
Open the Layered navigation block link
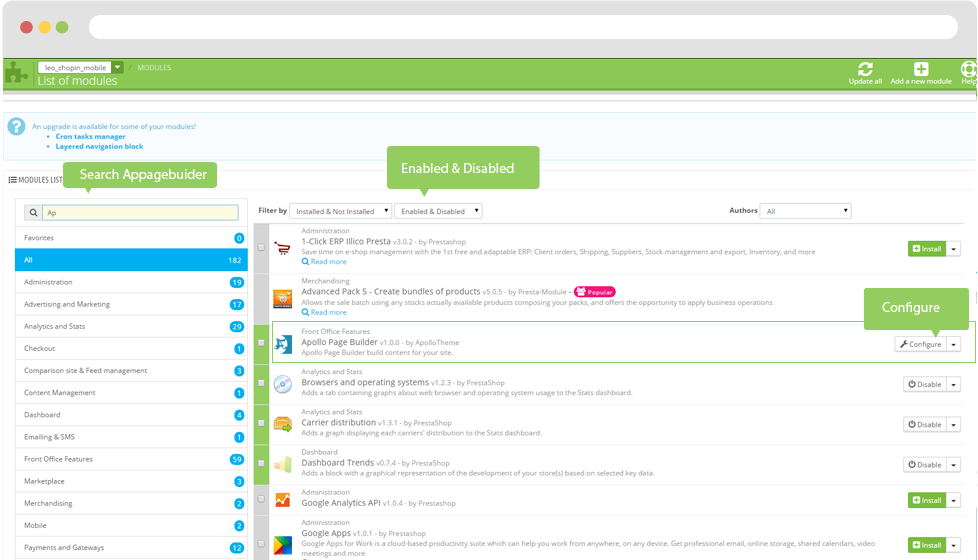99,147
